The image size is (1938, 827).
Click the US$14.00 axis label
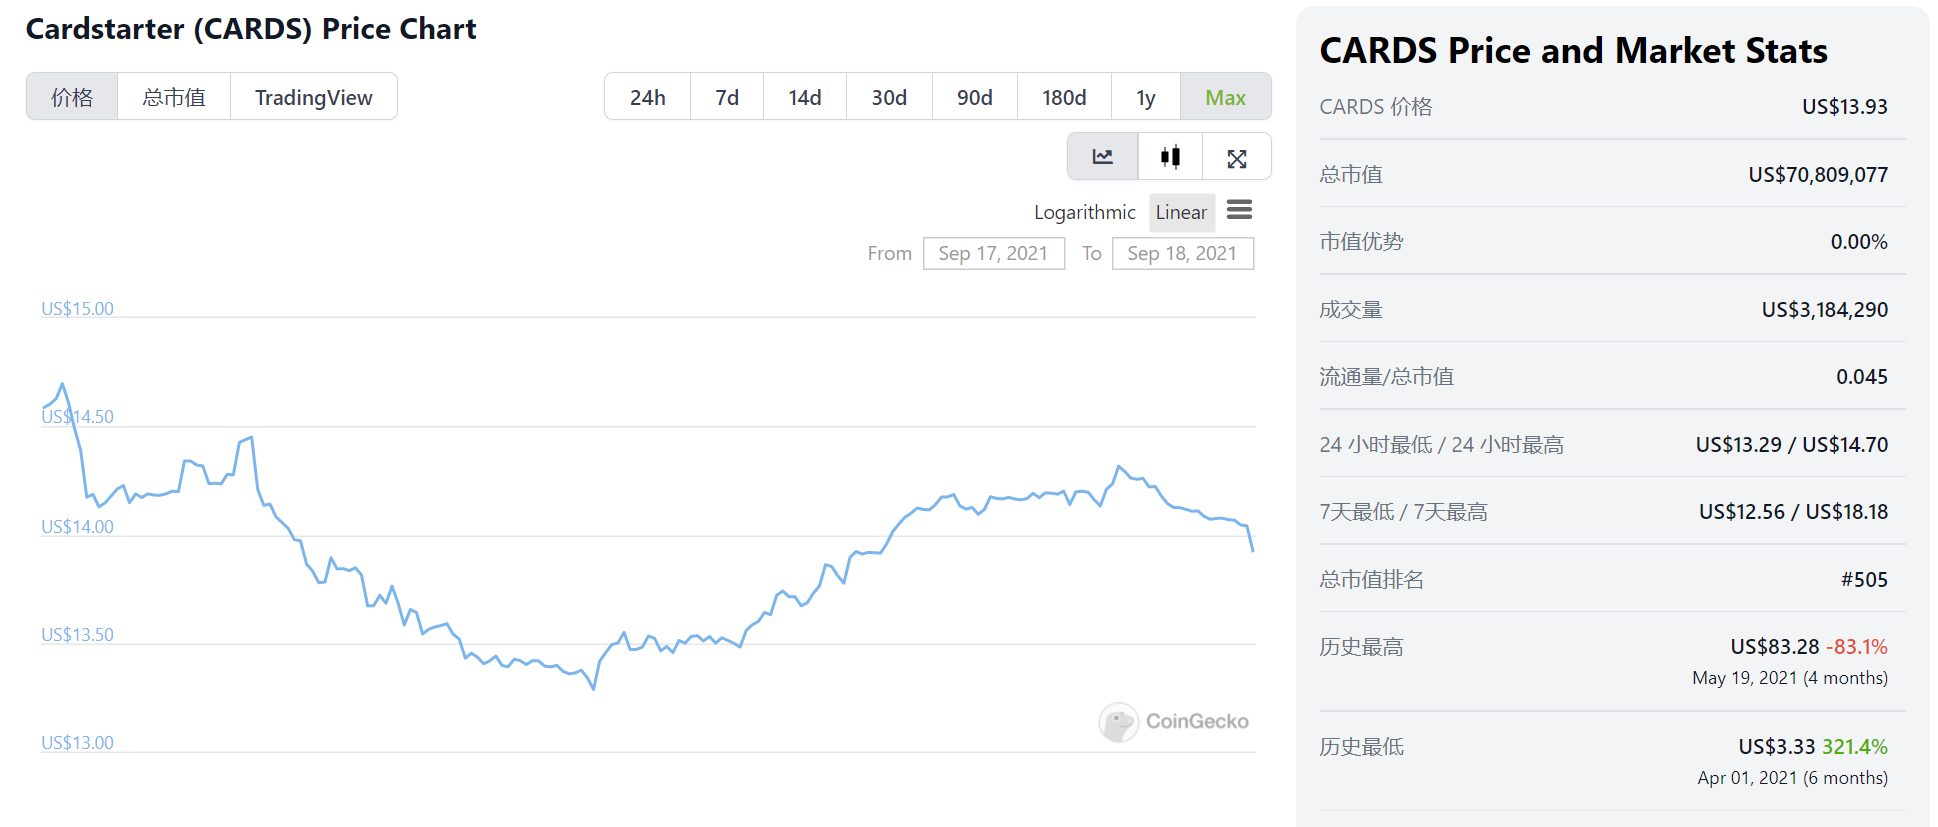pos(77,526)
